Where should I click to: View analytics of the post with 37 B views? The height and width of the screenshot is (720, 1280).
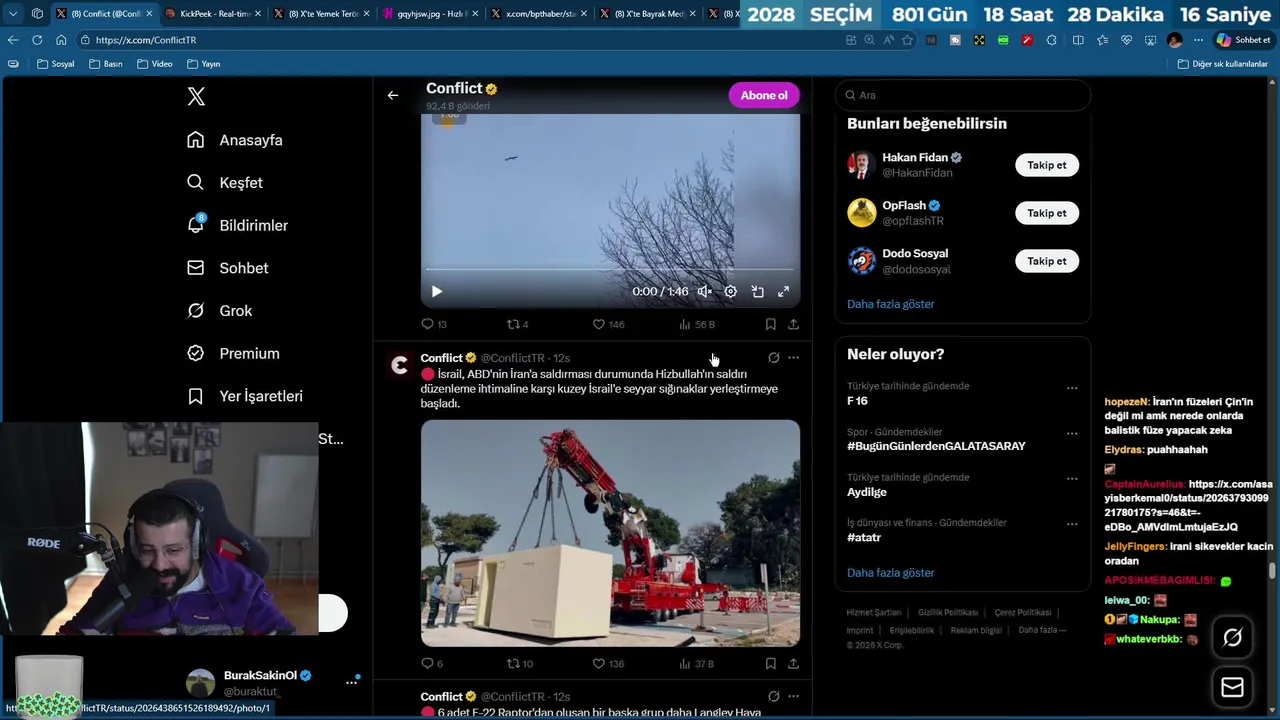[x=697, y=663]
